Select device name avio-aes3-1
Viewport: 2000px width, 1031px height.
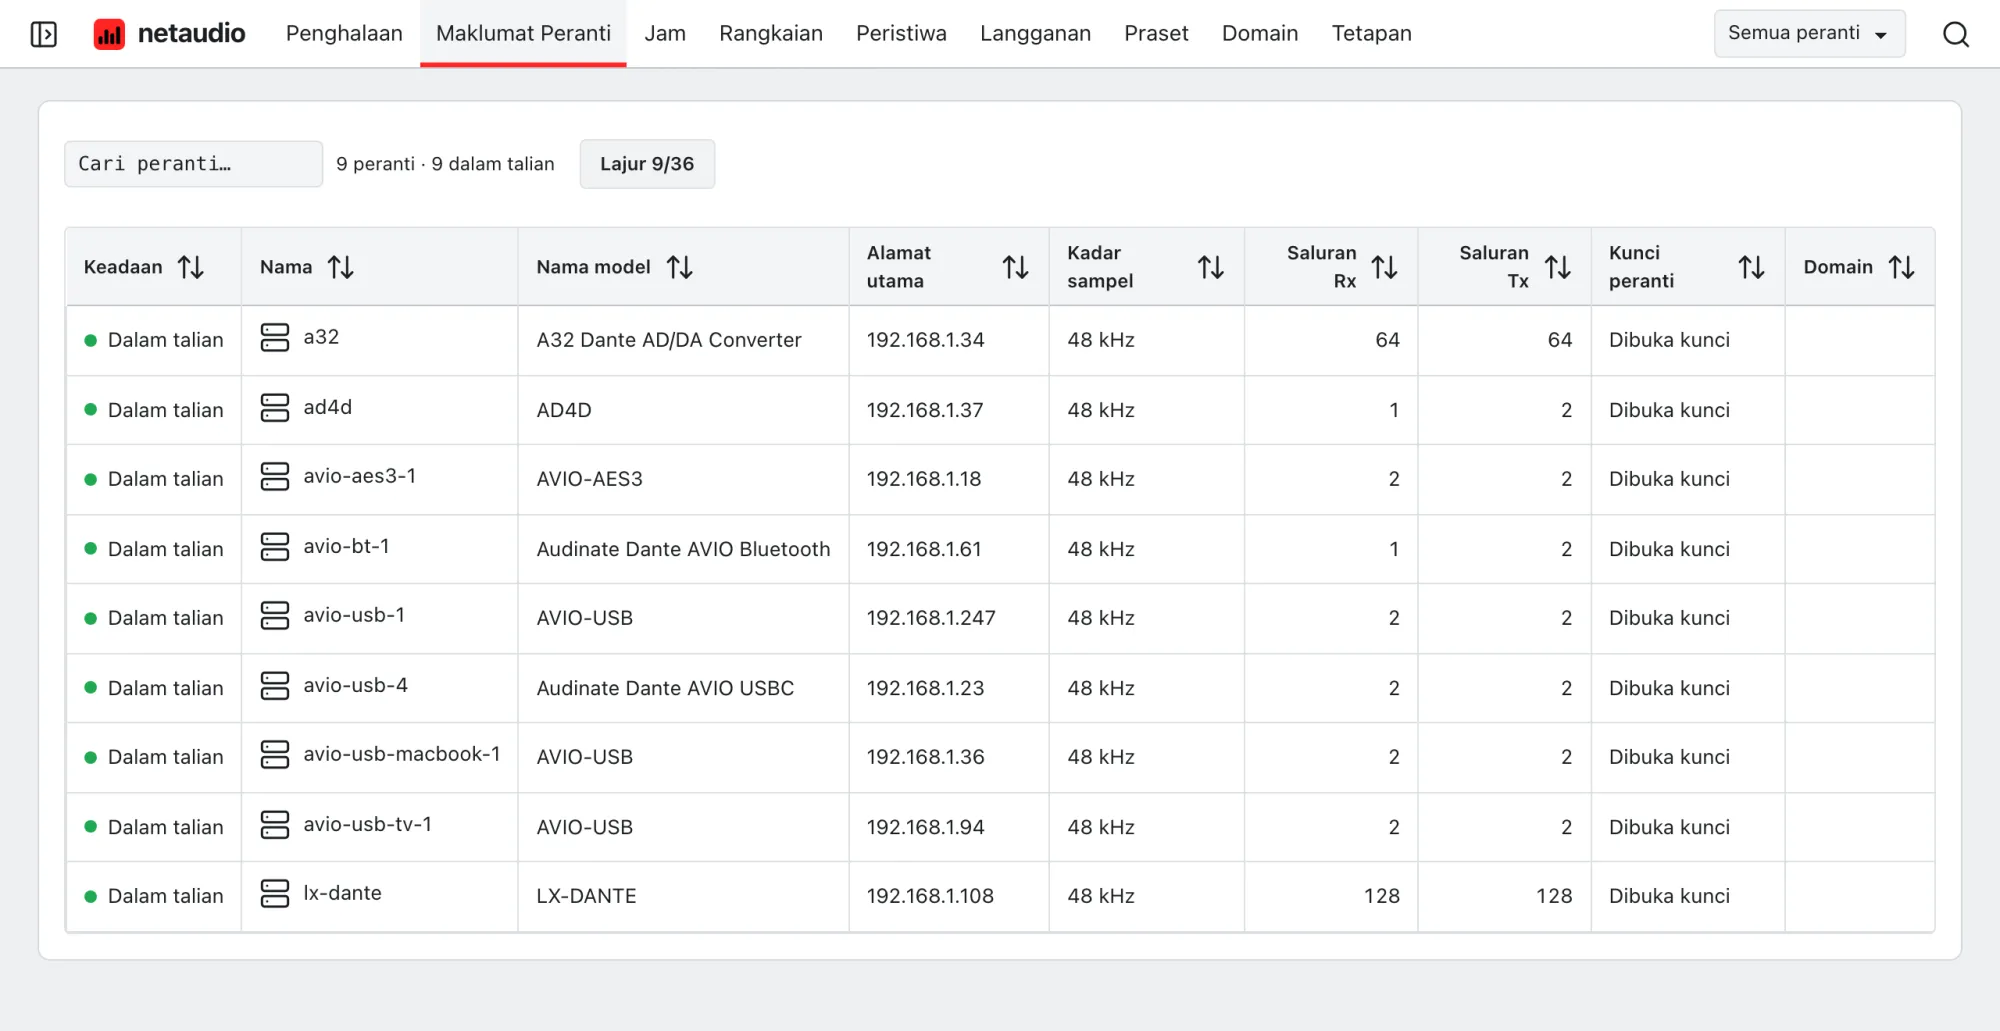[360, 476]
